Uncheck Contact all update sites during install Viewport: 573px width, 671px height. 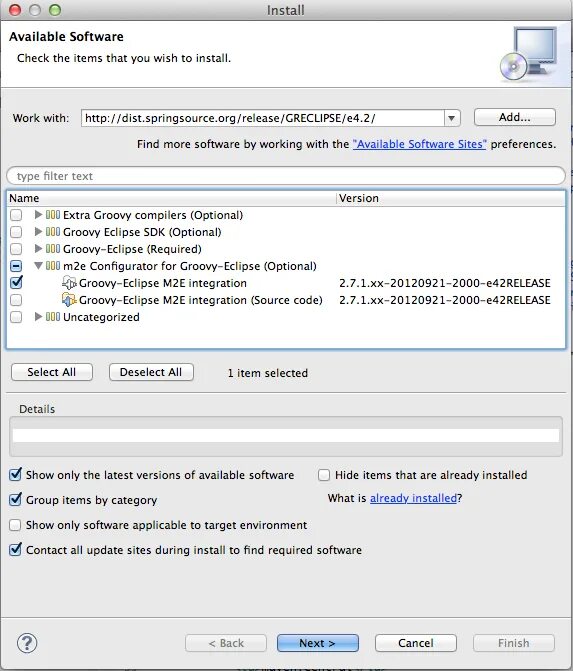click(x=15, y=549)
